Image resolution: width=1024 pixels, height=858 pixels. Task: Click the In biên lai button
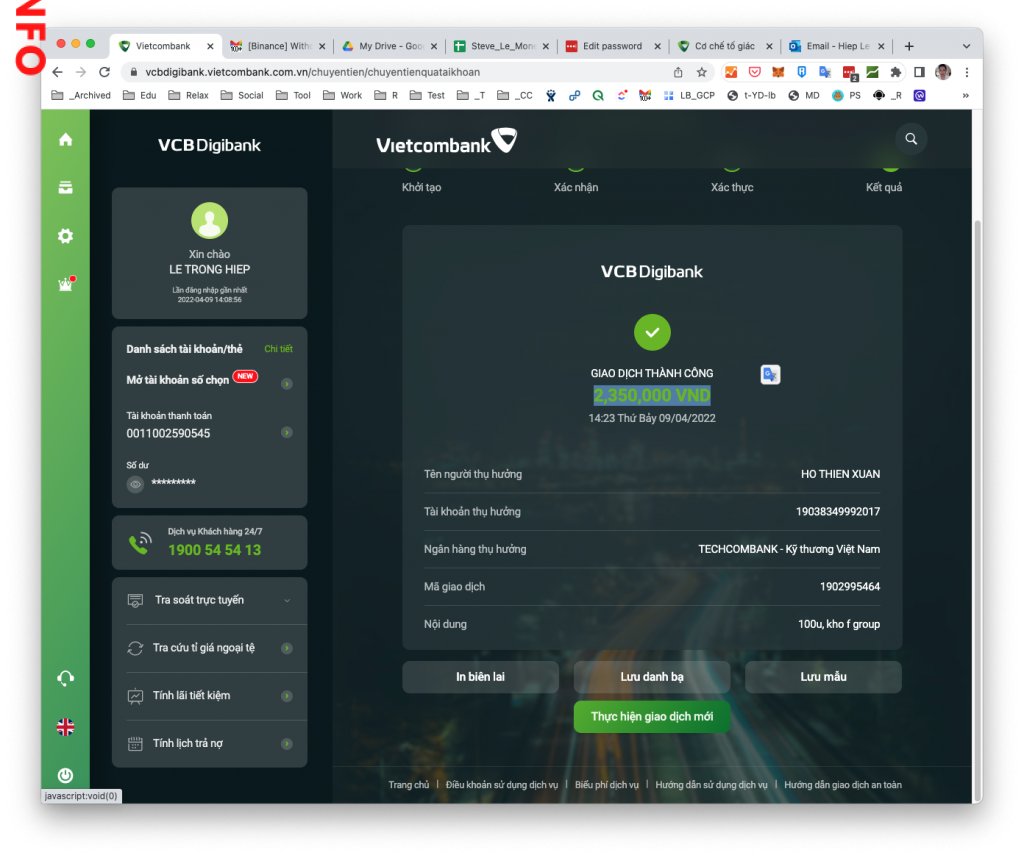tap(481, 677)
